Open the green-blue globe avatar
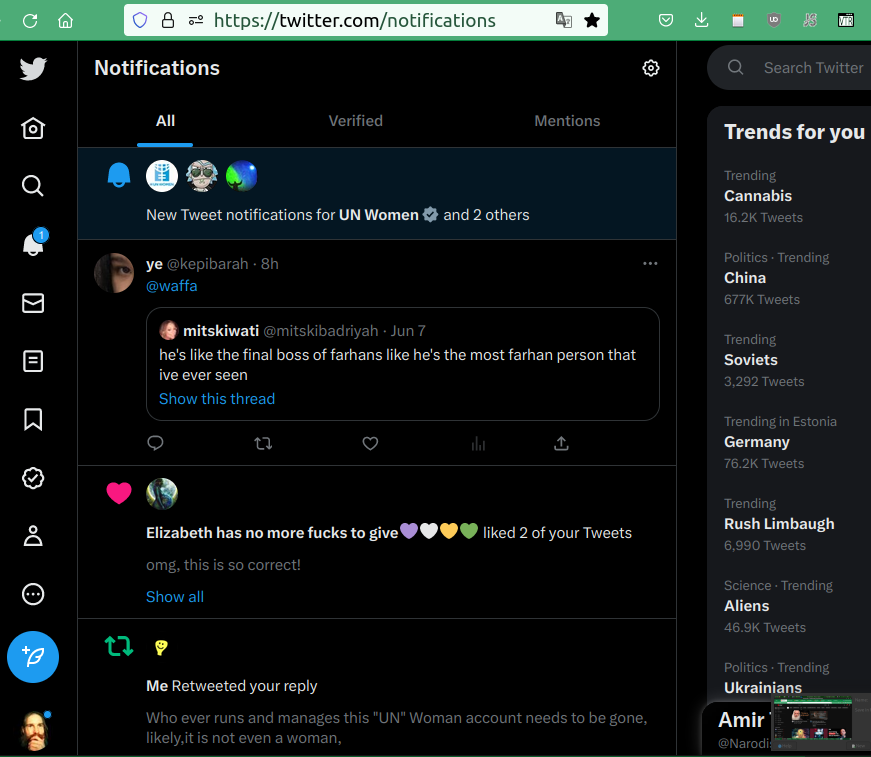The height and width of the screenshot is (757, 871). point(242,176)
